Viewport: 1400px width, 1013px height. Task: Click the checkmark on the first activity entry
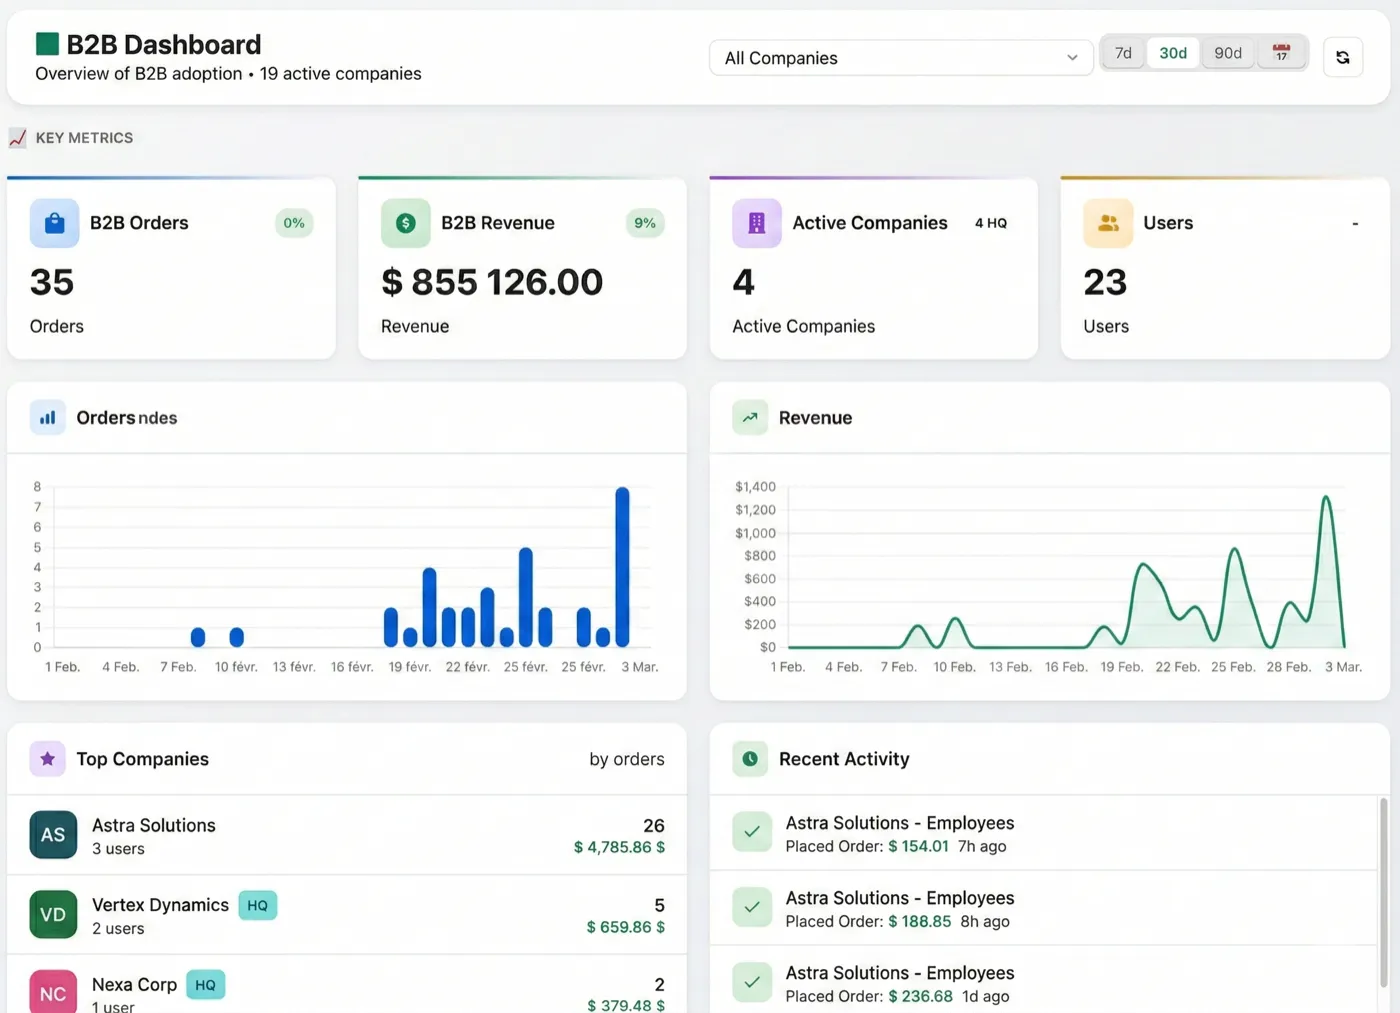pyautogui.click(x=751, y=831)
